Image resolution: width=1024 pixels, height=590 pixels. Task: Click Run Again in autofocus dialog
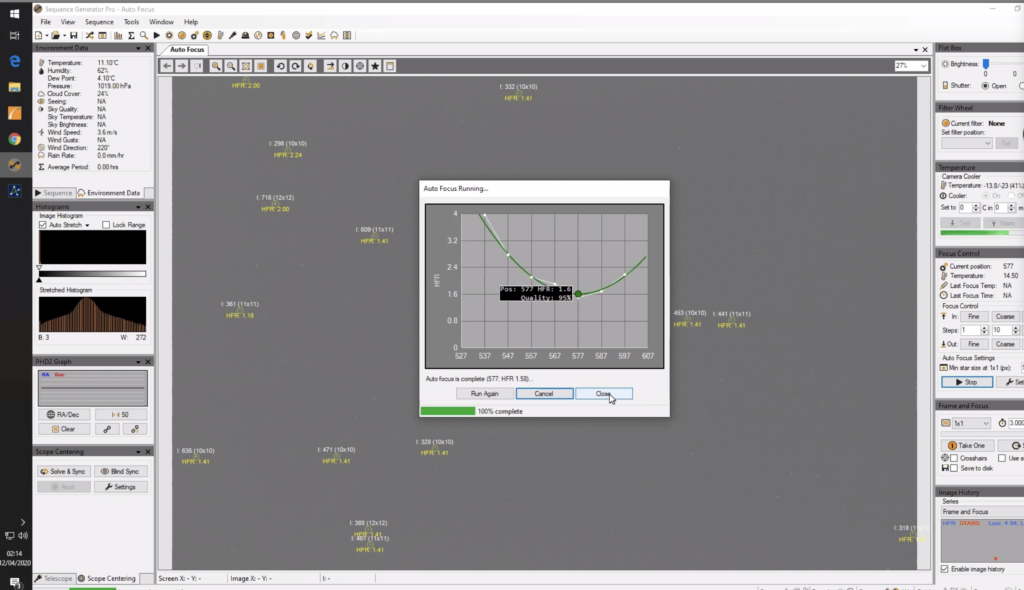485,394
